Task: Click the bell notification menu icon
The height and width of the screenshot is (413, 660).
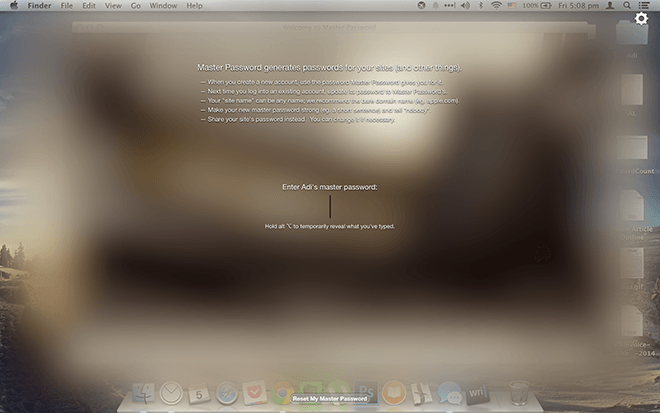Action: coord(436,5)
